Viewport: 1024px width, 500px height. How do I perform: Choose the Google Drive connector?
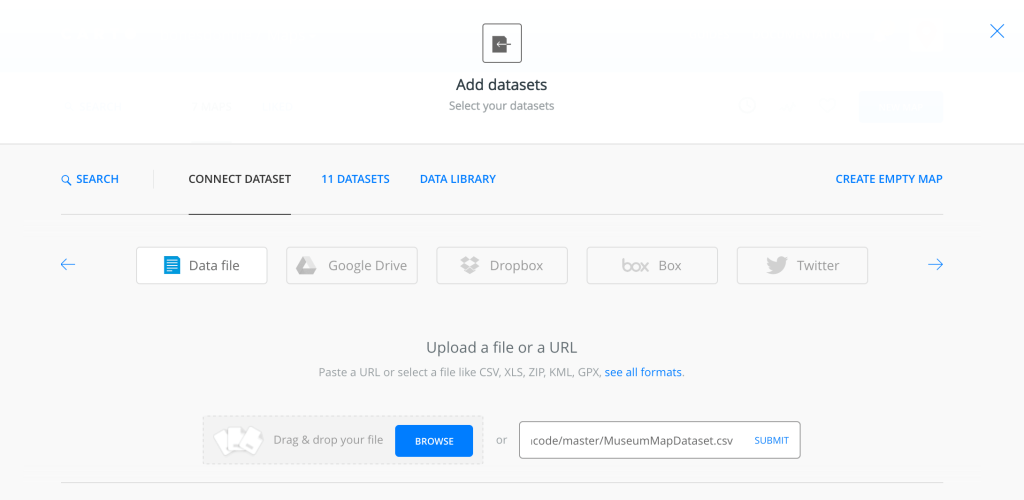tap(352, 266)
